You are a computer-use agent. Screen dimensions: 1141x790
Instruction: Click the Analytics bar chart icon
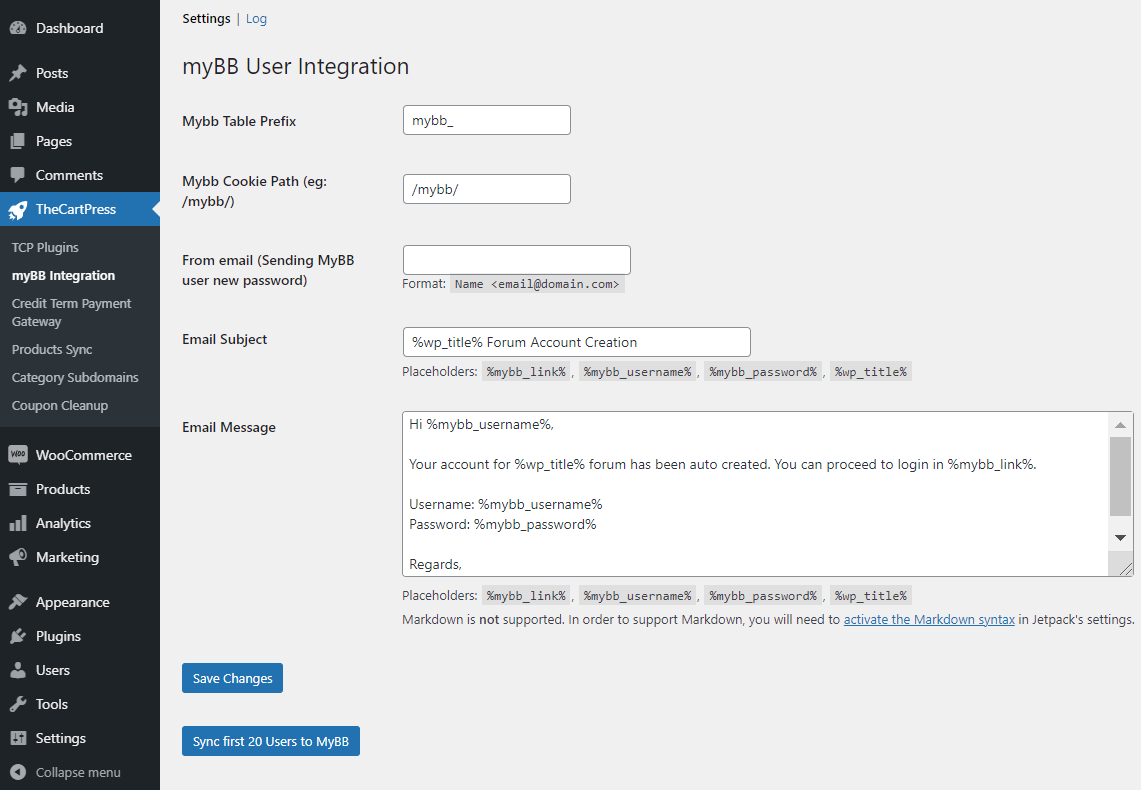18,523
